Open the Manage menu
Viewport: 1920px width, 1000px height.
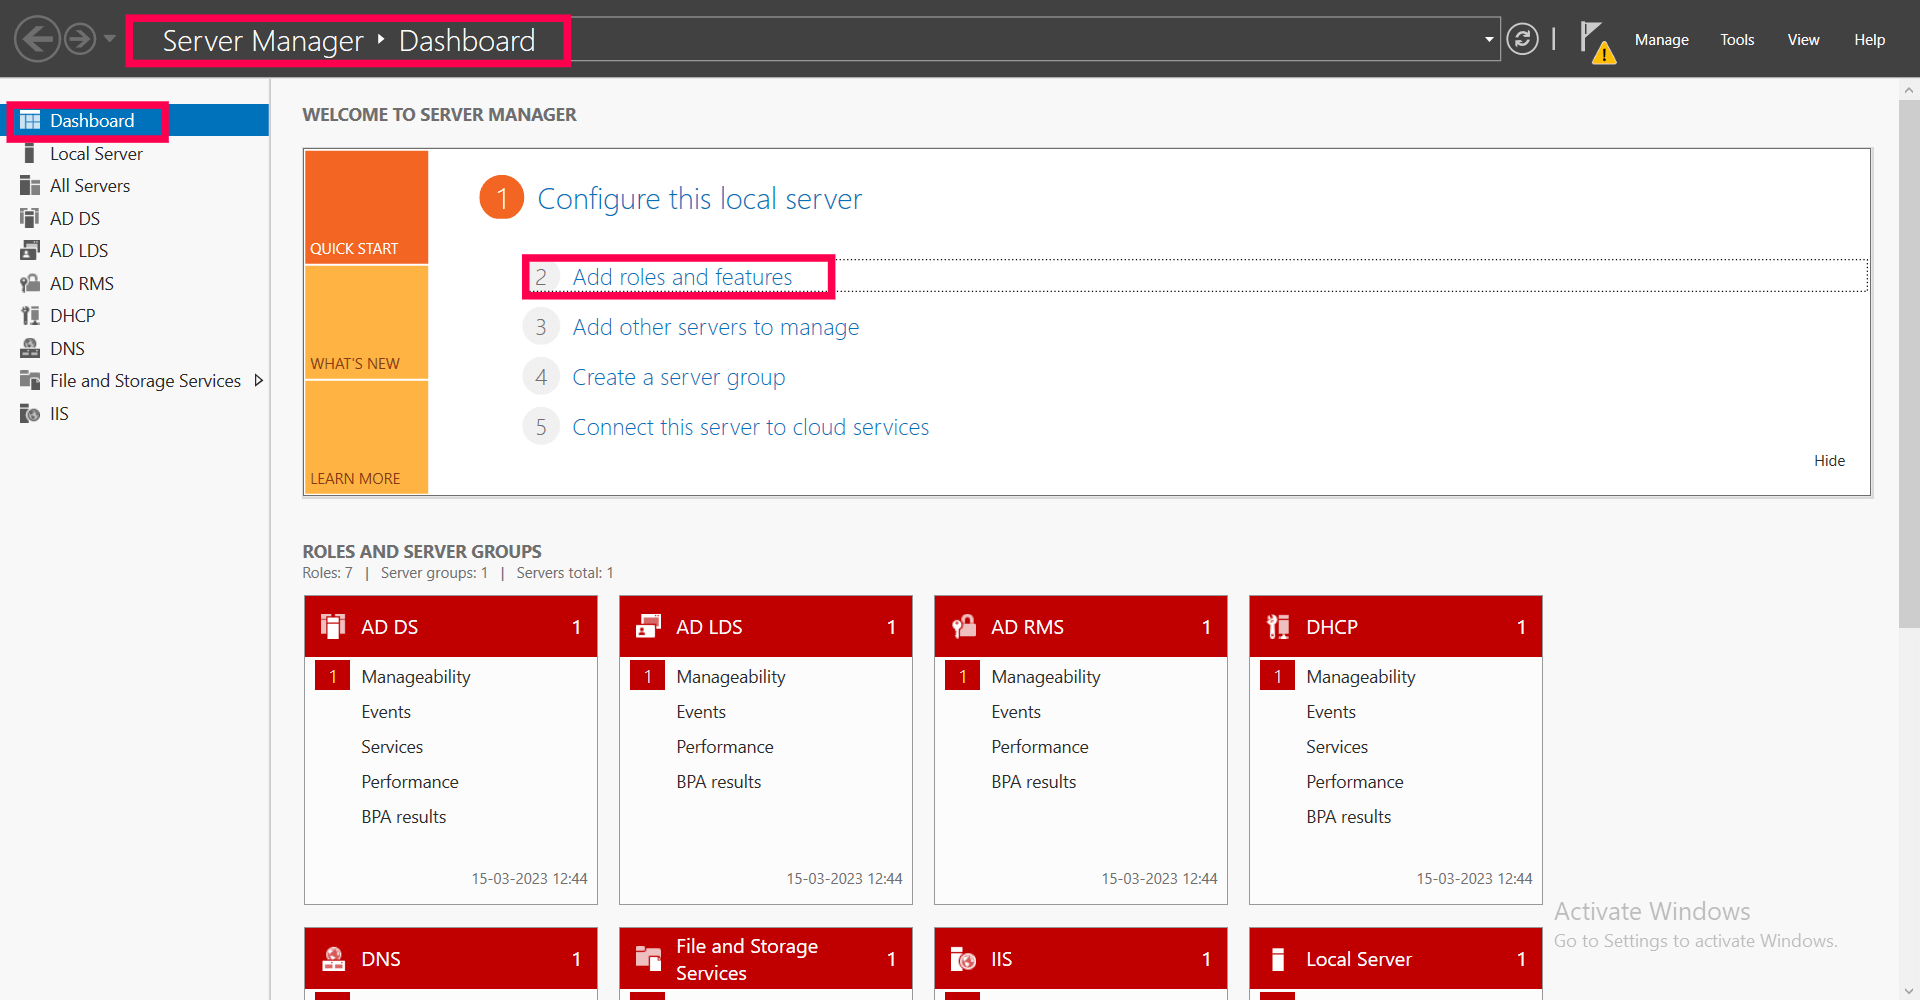click(x=1662, y=40)
